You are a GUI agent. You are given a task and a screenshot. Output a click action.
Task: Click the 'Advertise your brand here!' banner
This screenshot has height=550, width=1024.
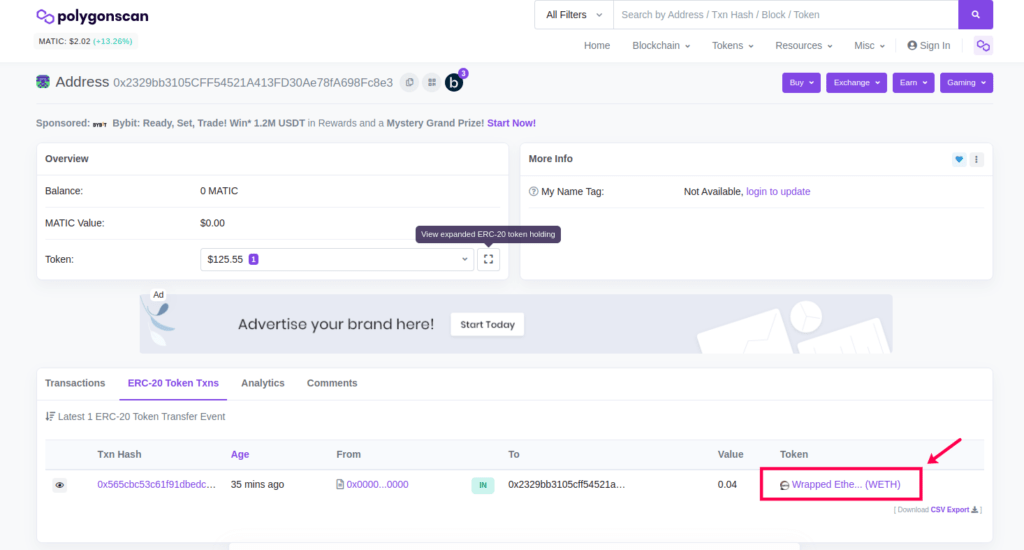(x=516, y=324)
